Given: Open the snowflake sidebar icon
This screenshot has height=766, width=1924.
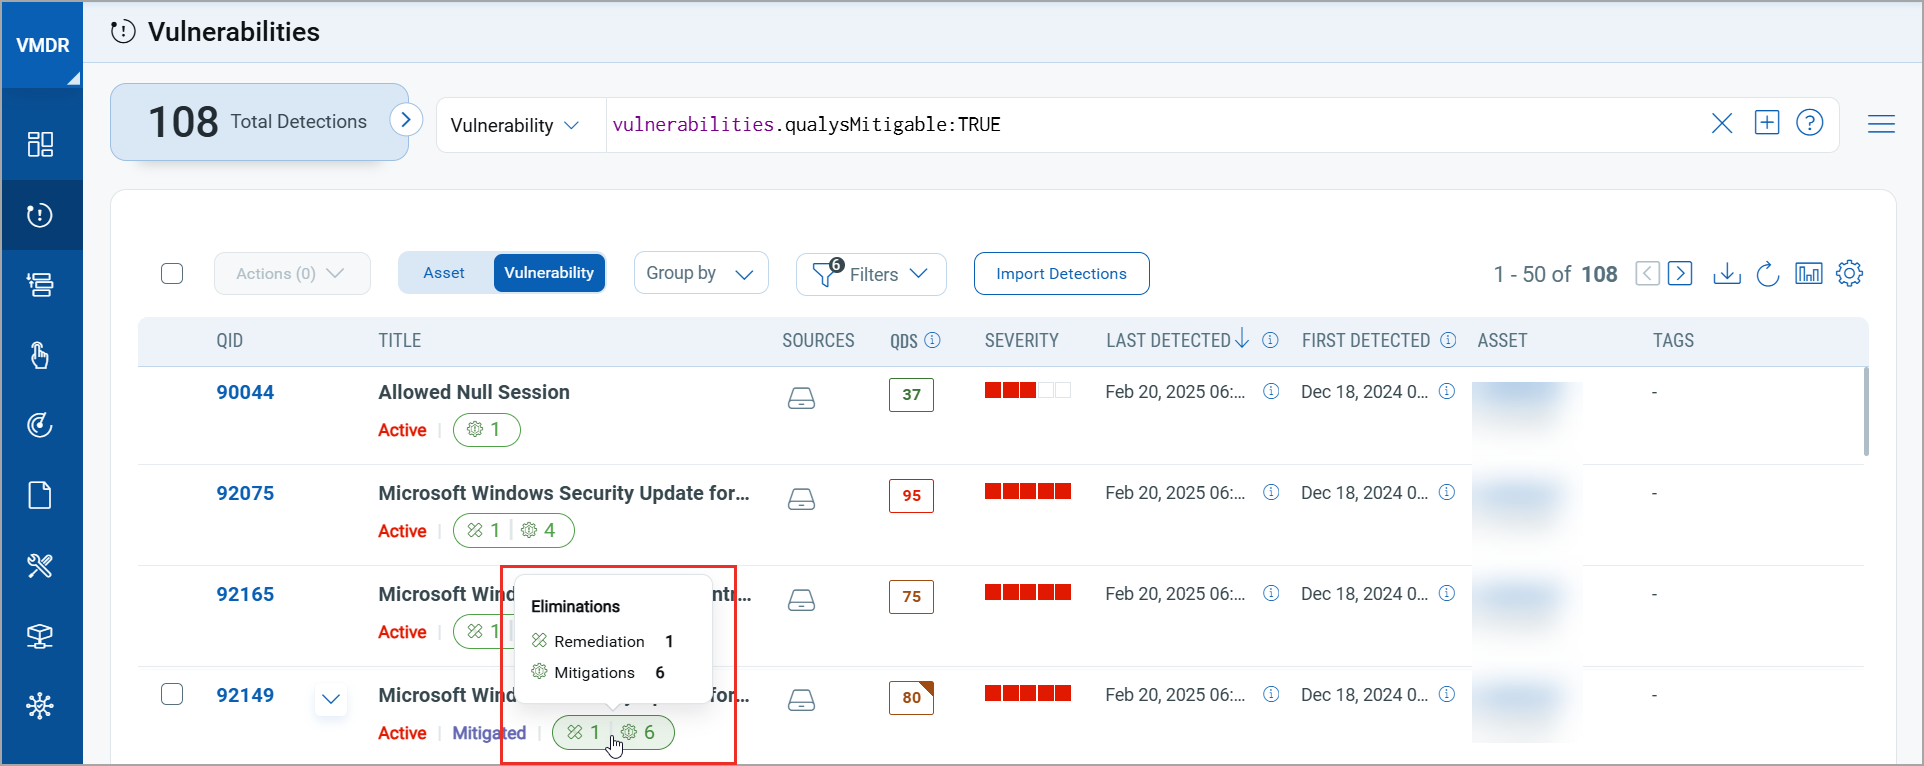Looking at the screenshot, I should pos(40,706).
